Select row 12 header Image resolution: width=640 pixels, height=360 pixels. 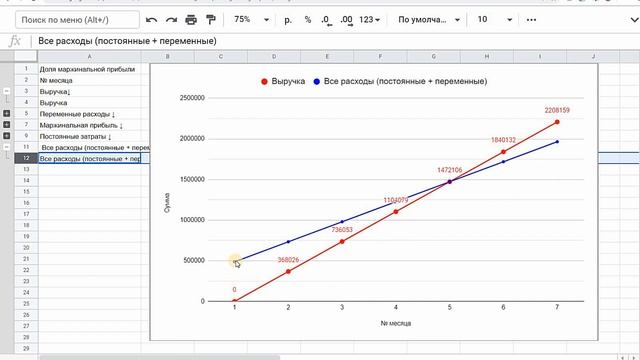coord(26,158)
